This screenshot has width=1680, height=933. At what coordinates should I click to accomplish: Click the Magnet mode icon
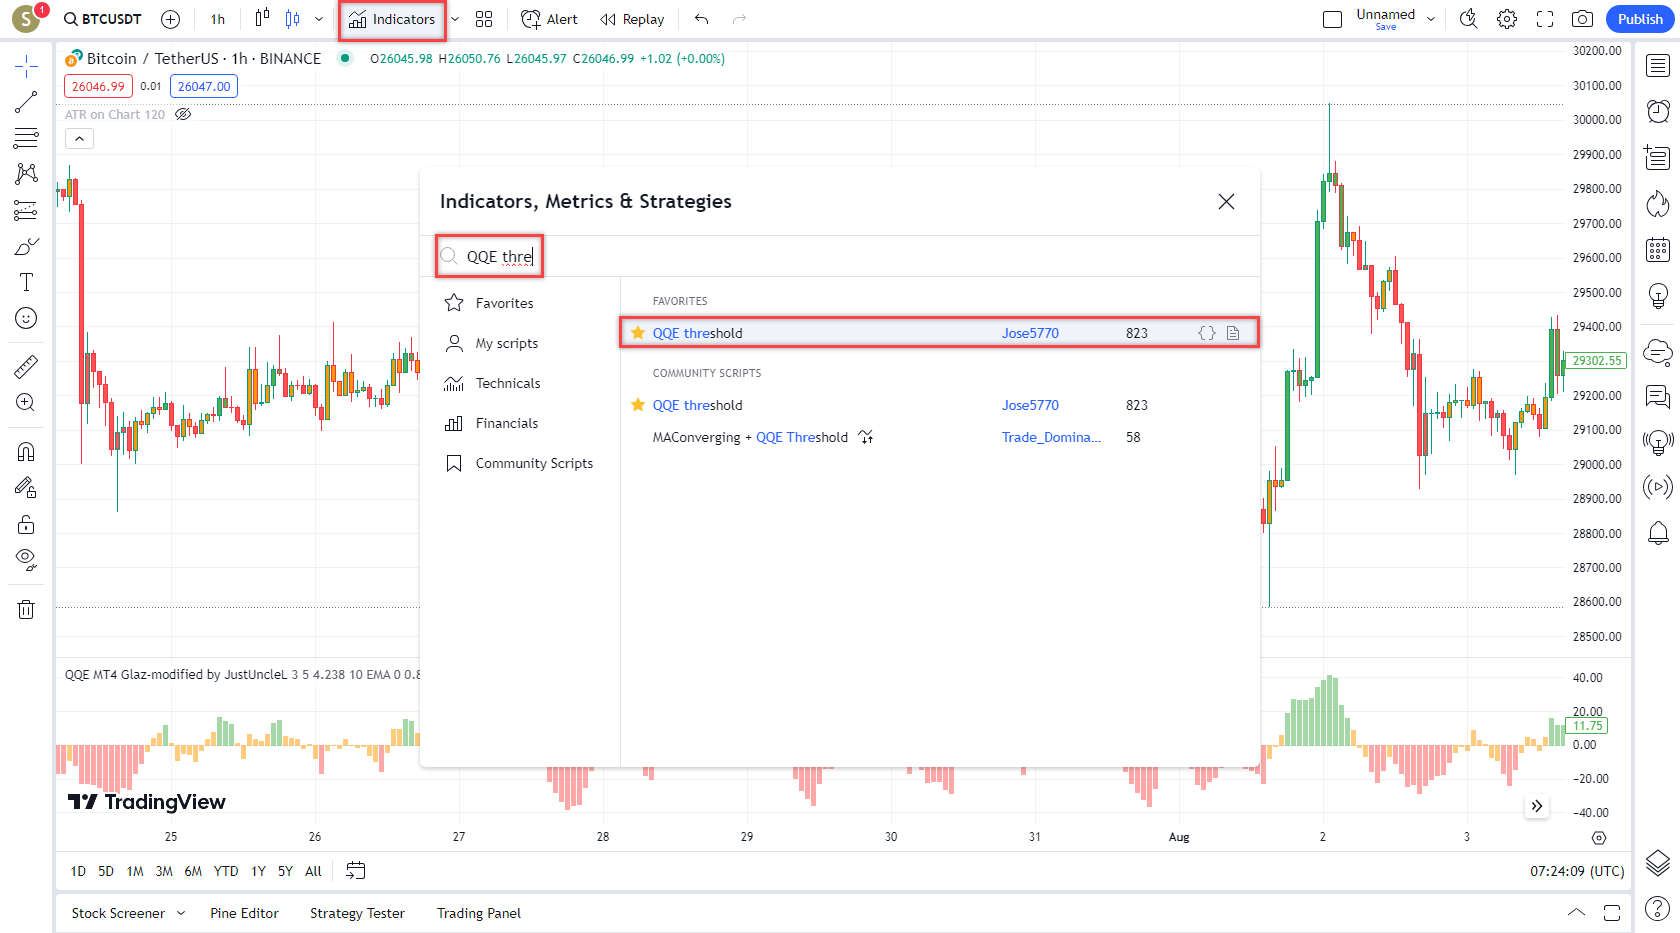(26, 452)
